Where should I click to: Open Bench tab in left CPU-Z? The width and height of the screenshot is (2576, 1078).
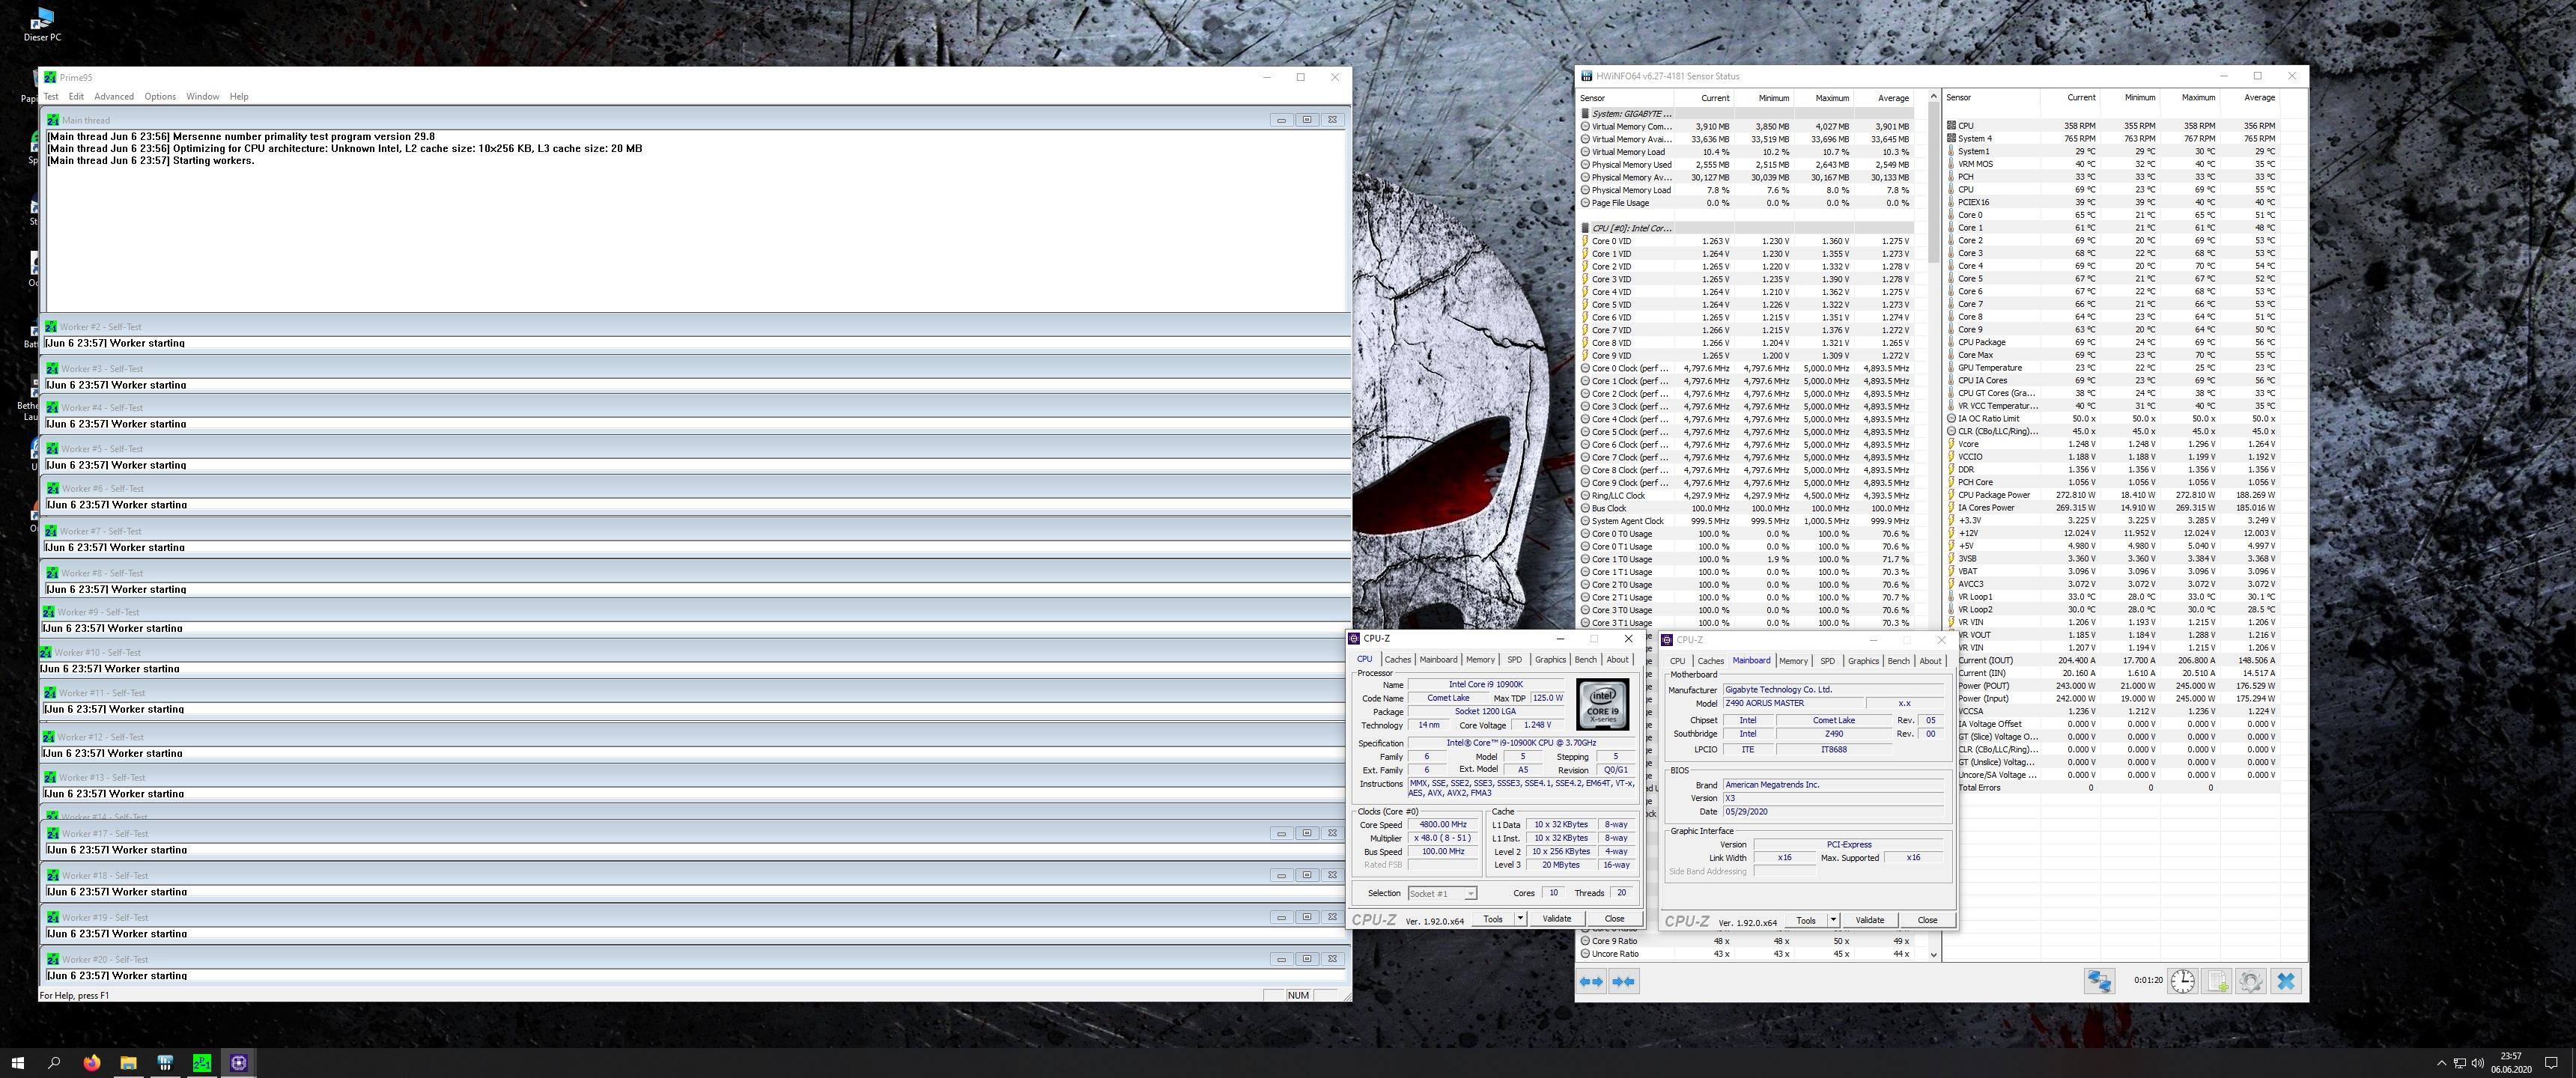pyautogui.click(x=1586, y=660)
